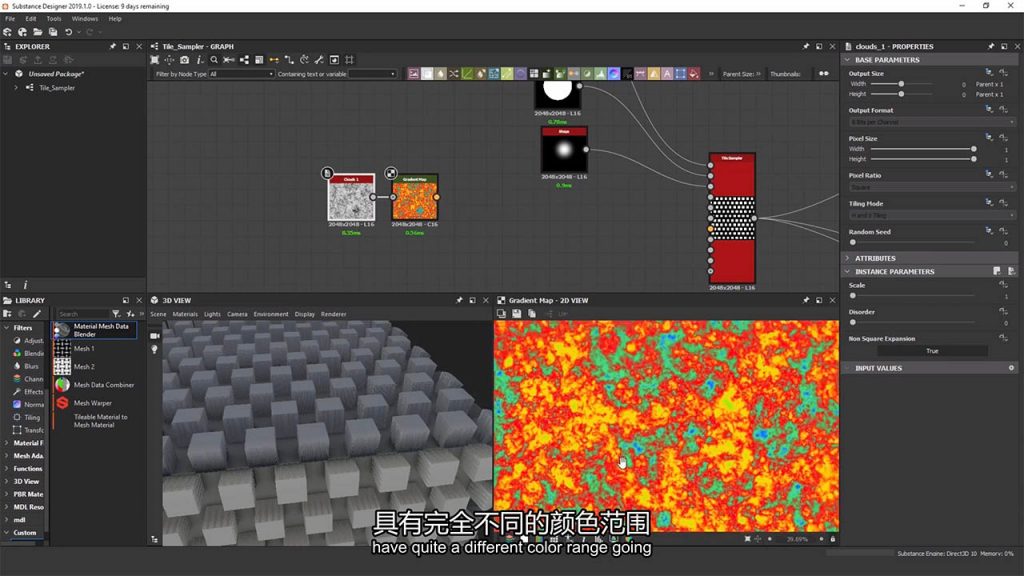The height and width of the screenshot is (576, 1024).
Task: Open the Tools menu
Action: click(54, 19)
